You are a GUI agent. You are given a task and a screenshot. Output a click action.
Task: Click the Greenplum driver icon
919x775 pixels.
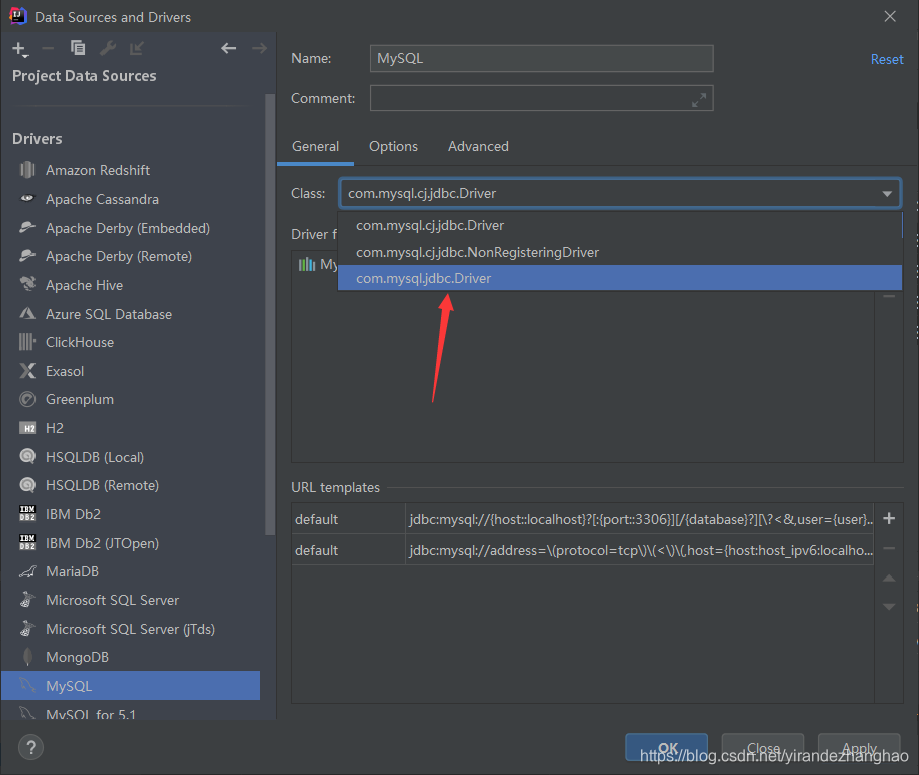28,399
